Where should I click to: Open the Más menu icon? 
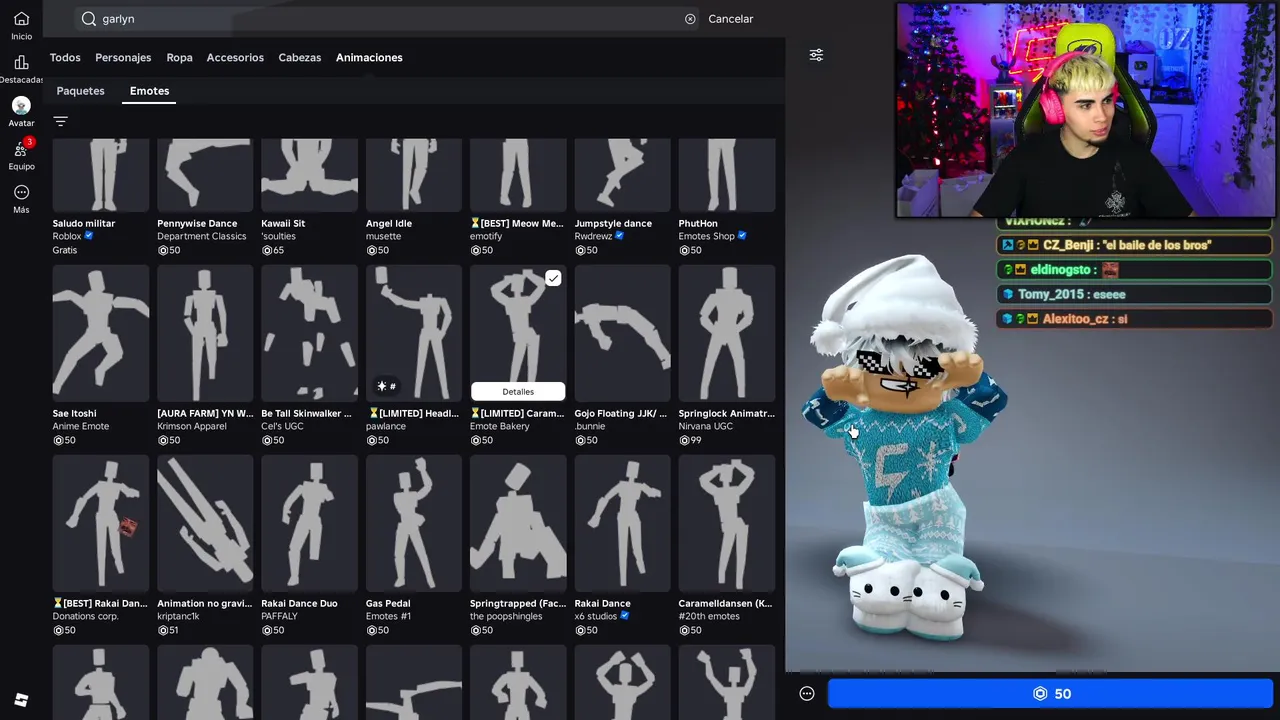click(x=21, y=192)
